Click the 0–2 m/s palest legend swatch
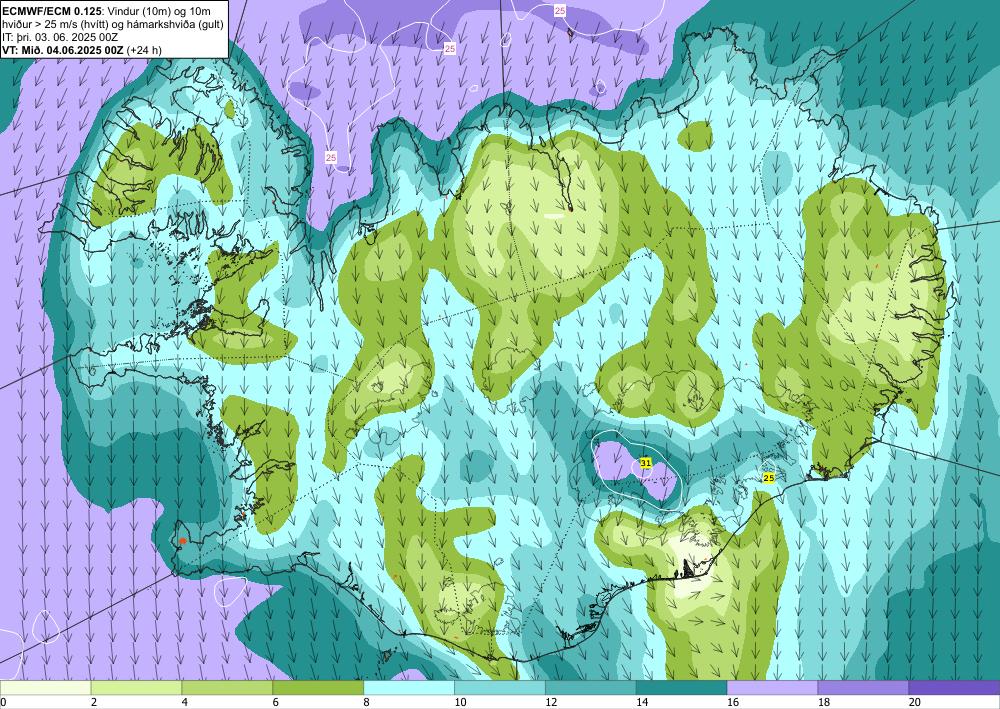 pos(45,688)
